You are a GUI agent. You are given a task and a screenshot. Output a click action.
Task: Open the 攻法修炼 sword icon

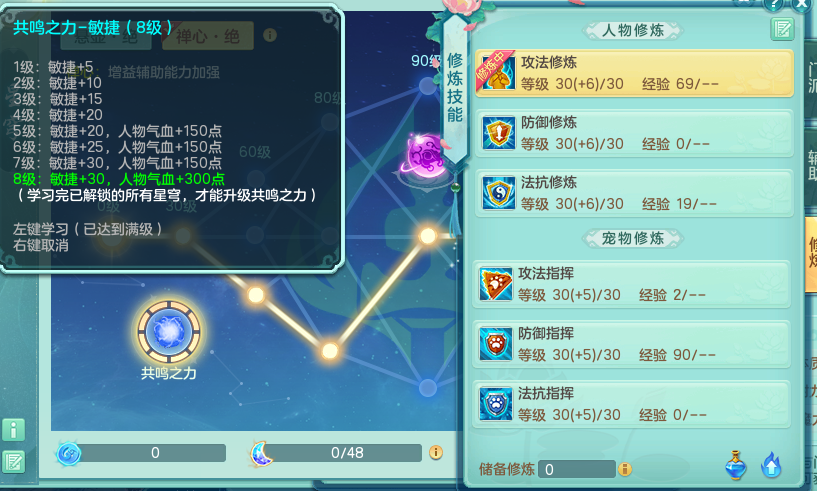click(495, 73)
